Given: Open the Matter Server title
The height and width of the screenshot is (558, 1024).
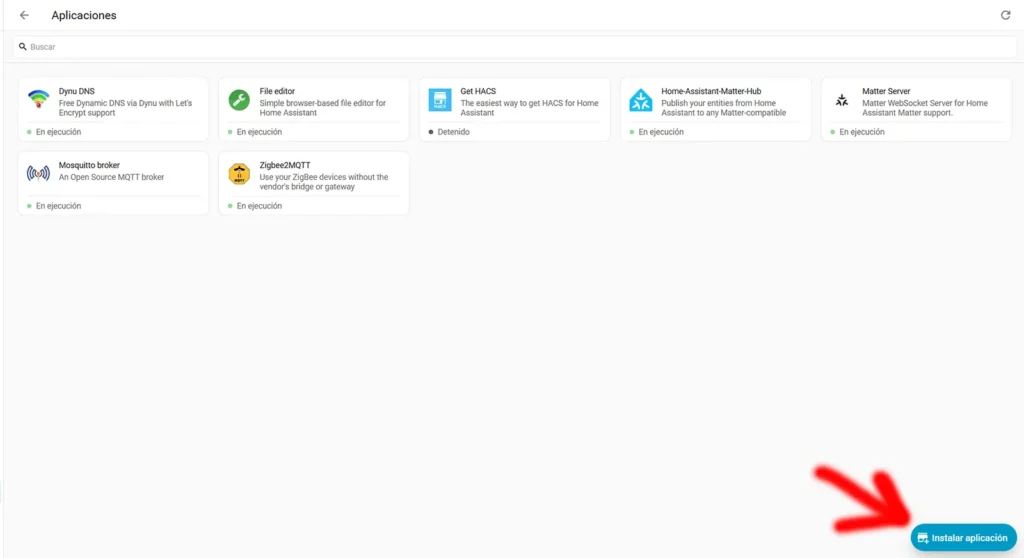Looking at the screenshot, I should (x=886, y=91).
